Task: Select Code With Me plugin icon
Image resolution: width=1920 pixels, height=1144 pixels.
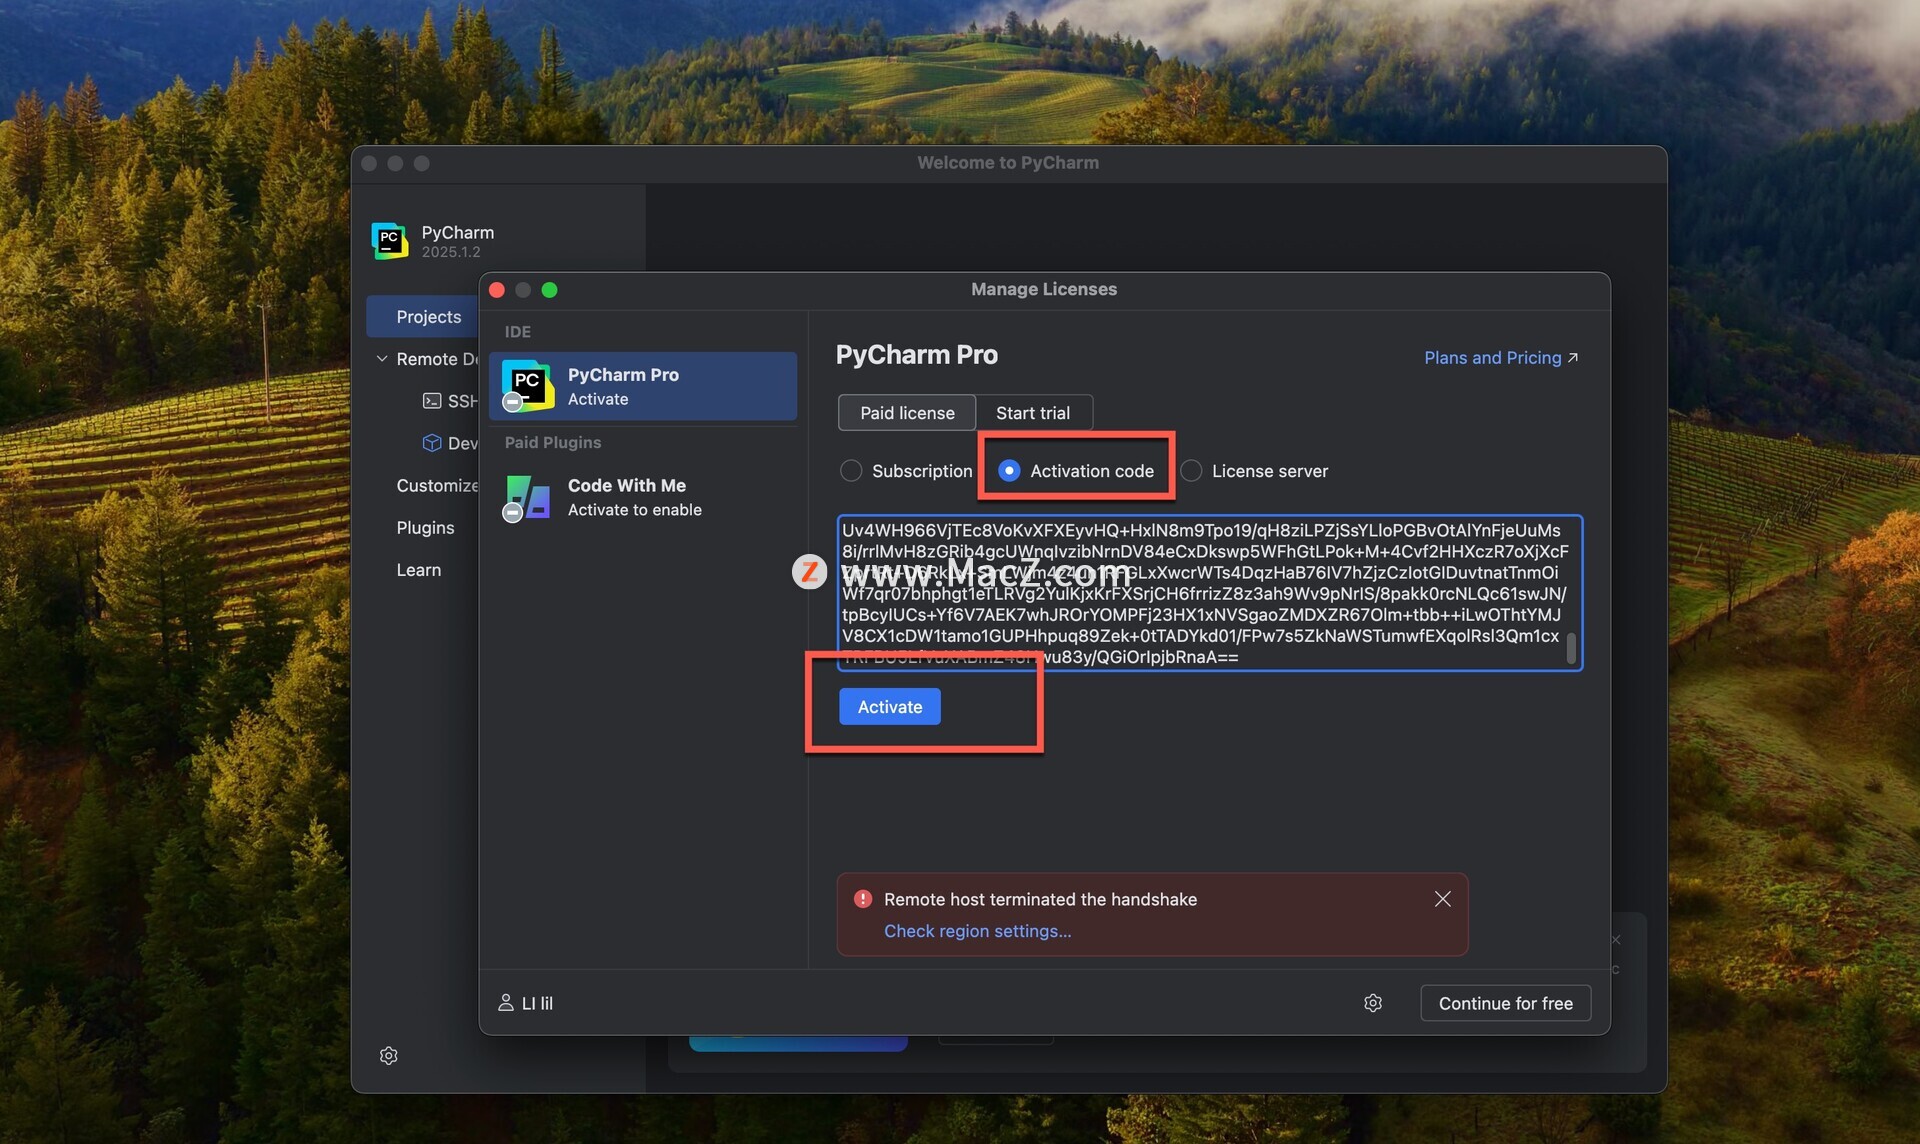Action: (527, 497)
